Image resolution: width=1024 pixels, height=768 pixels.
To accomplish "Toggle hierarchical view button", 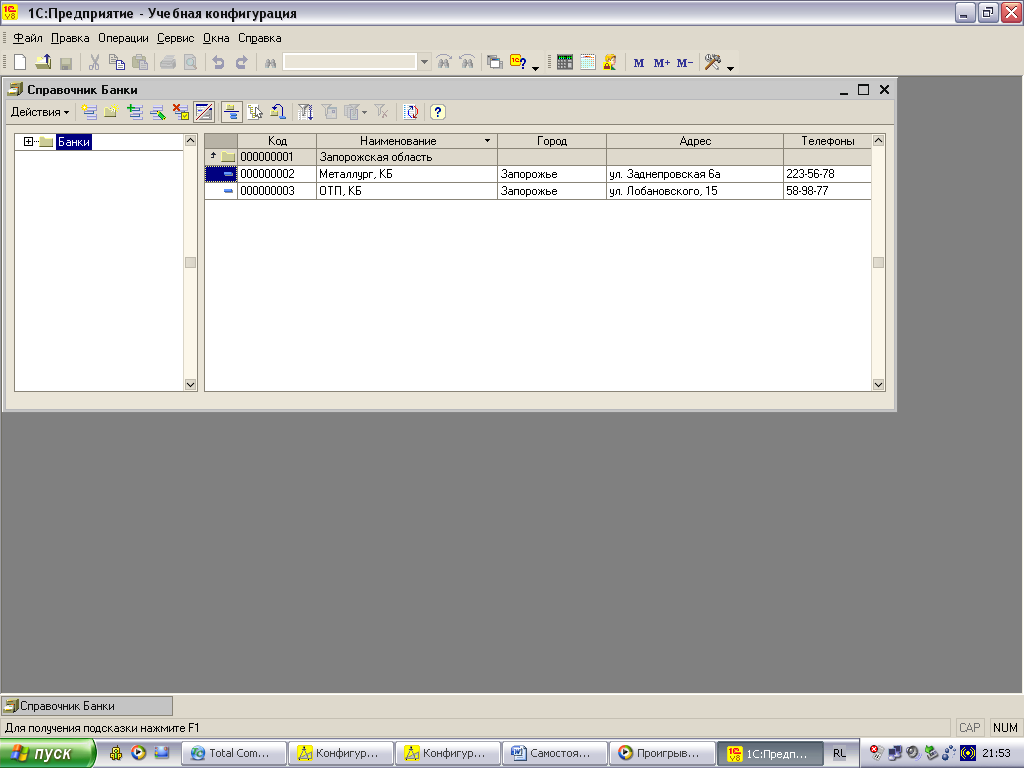I will pos(231,112).
